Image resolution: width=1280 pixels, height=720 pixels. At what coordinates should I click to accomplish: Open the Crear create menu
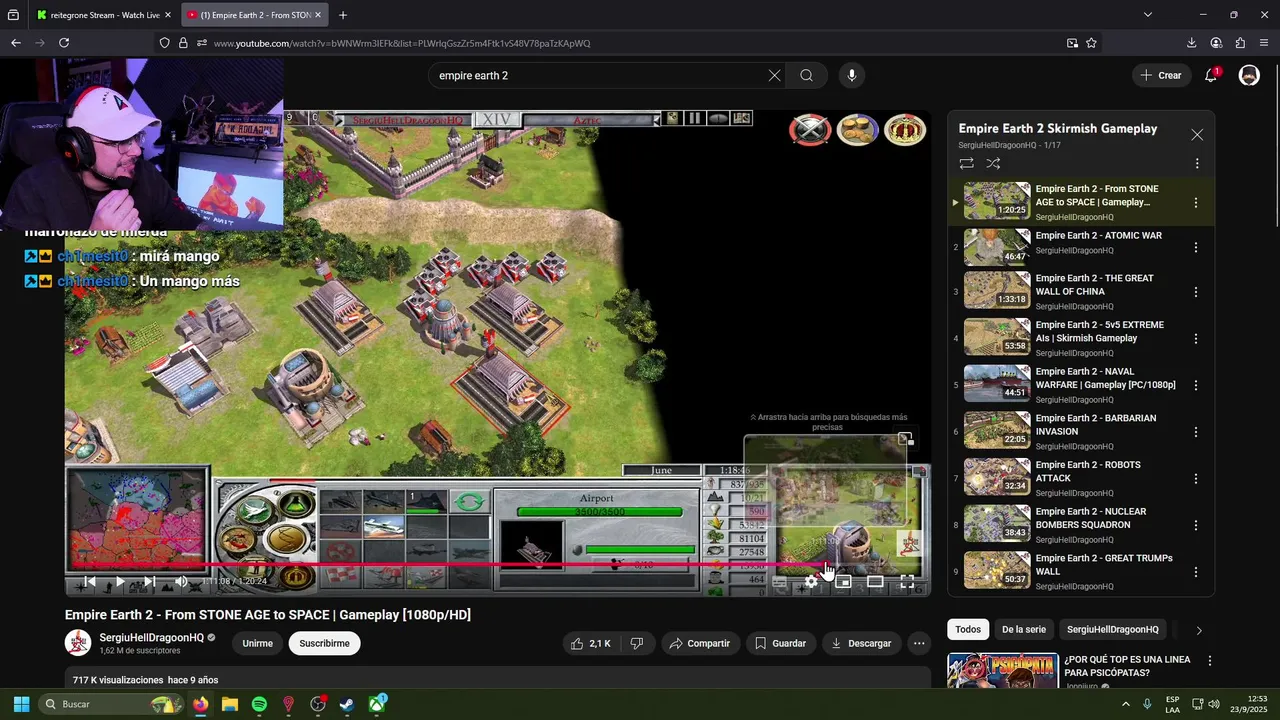1162,75
